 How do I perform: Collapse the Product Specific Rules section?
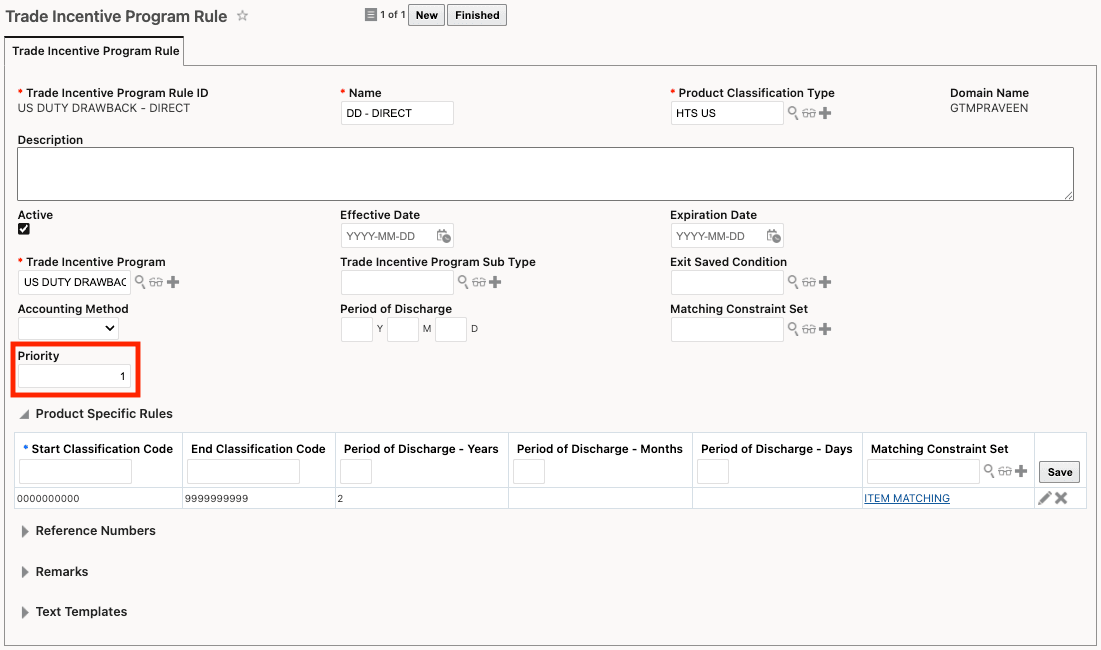[x=25, y=414]
